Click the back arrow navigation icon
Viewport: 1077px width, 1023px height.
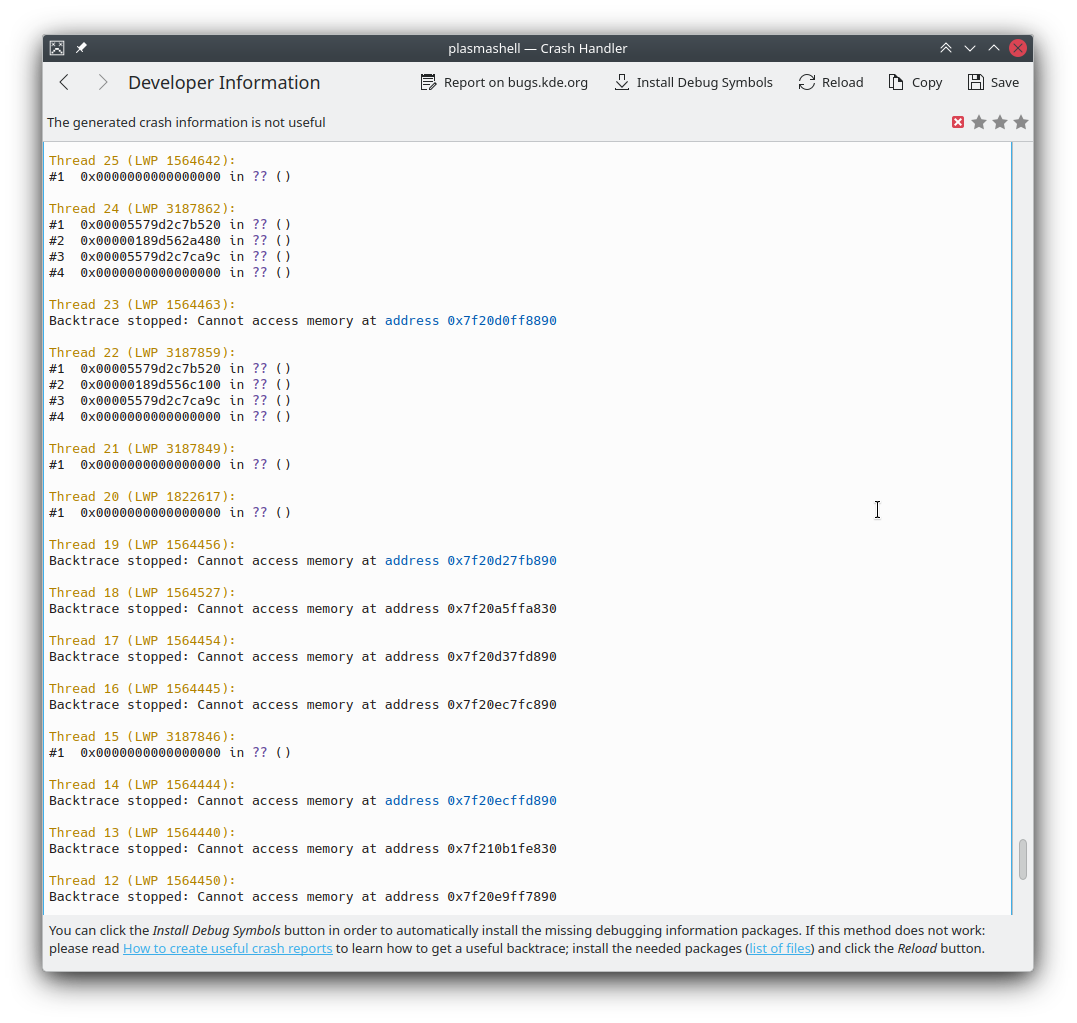click(x=64, y=83)
